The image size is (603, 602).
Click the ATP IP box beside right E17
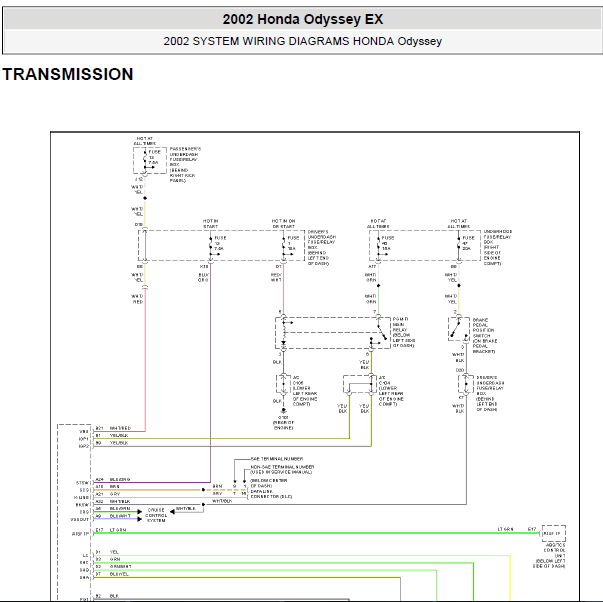(553, 534)
